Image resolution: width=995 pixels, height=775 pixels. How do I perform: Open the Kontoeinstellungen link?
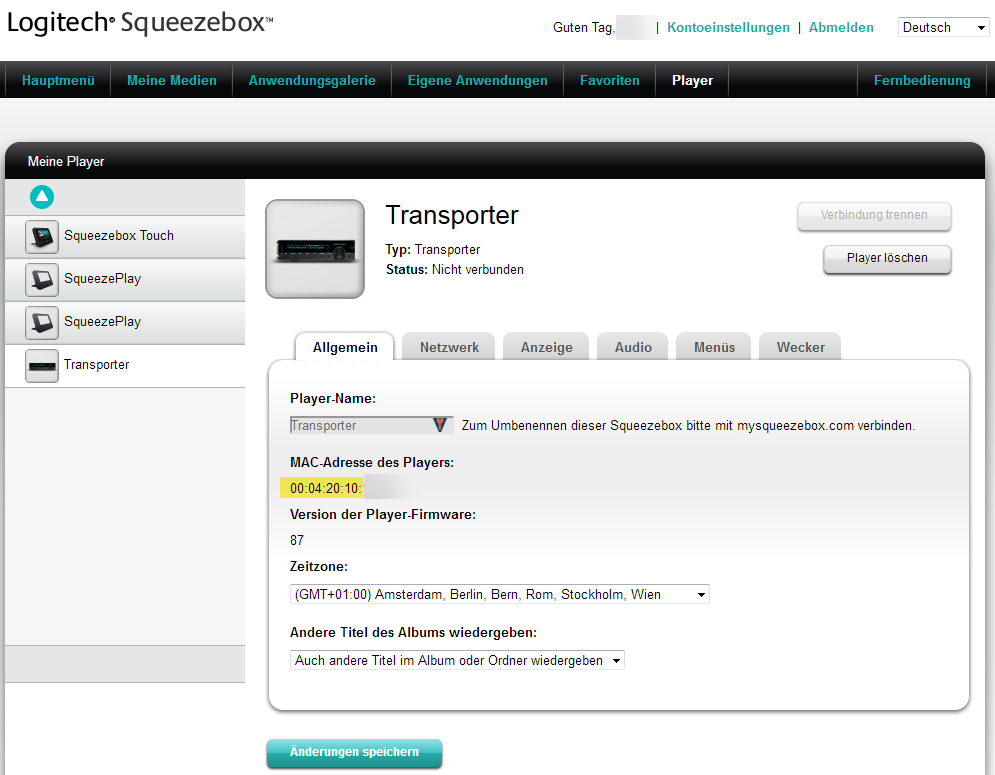click(728, 28)
